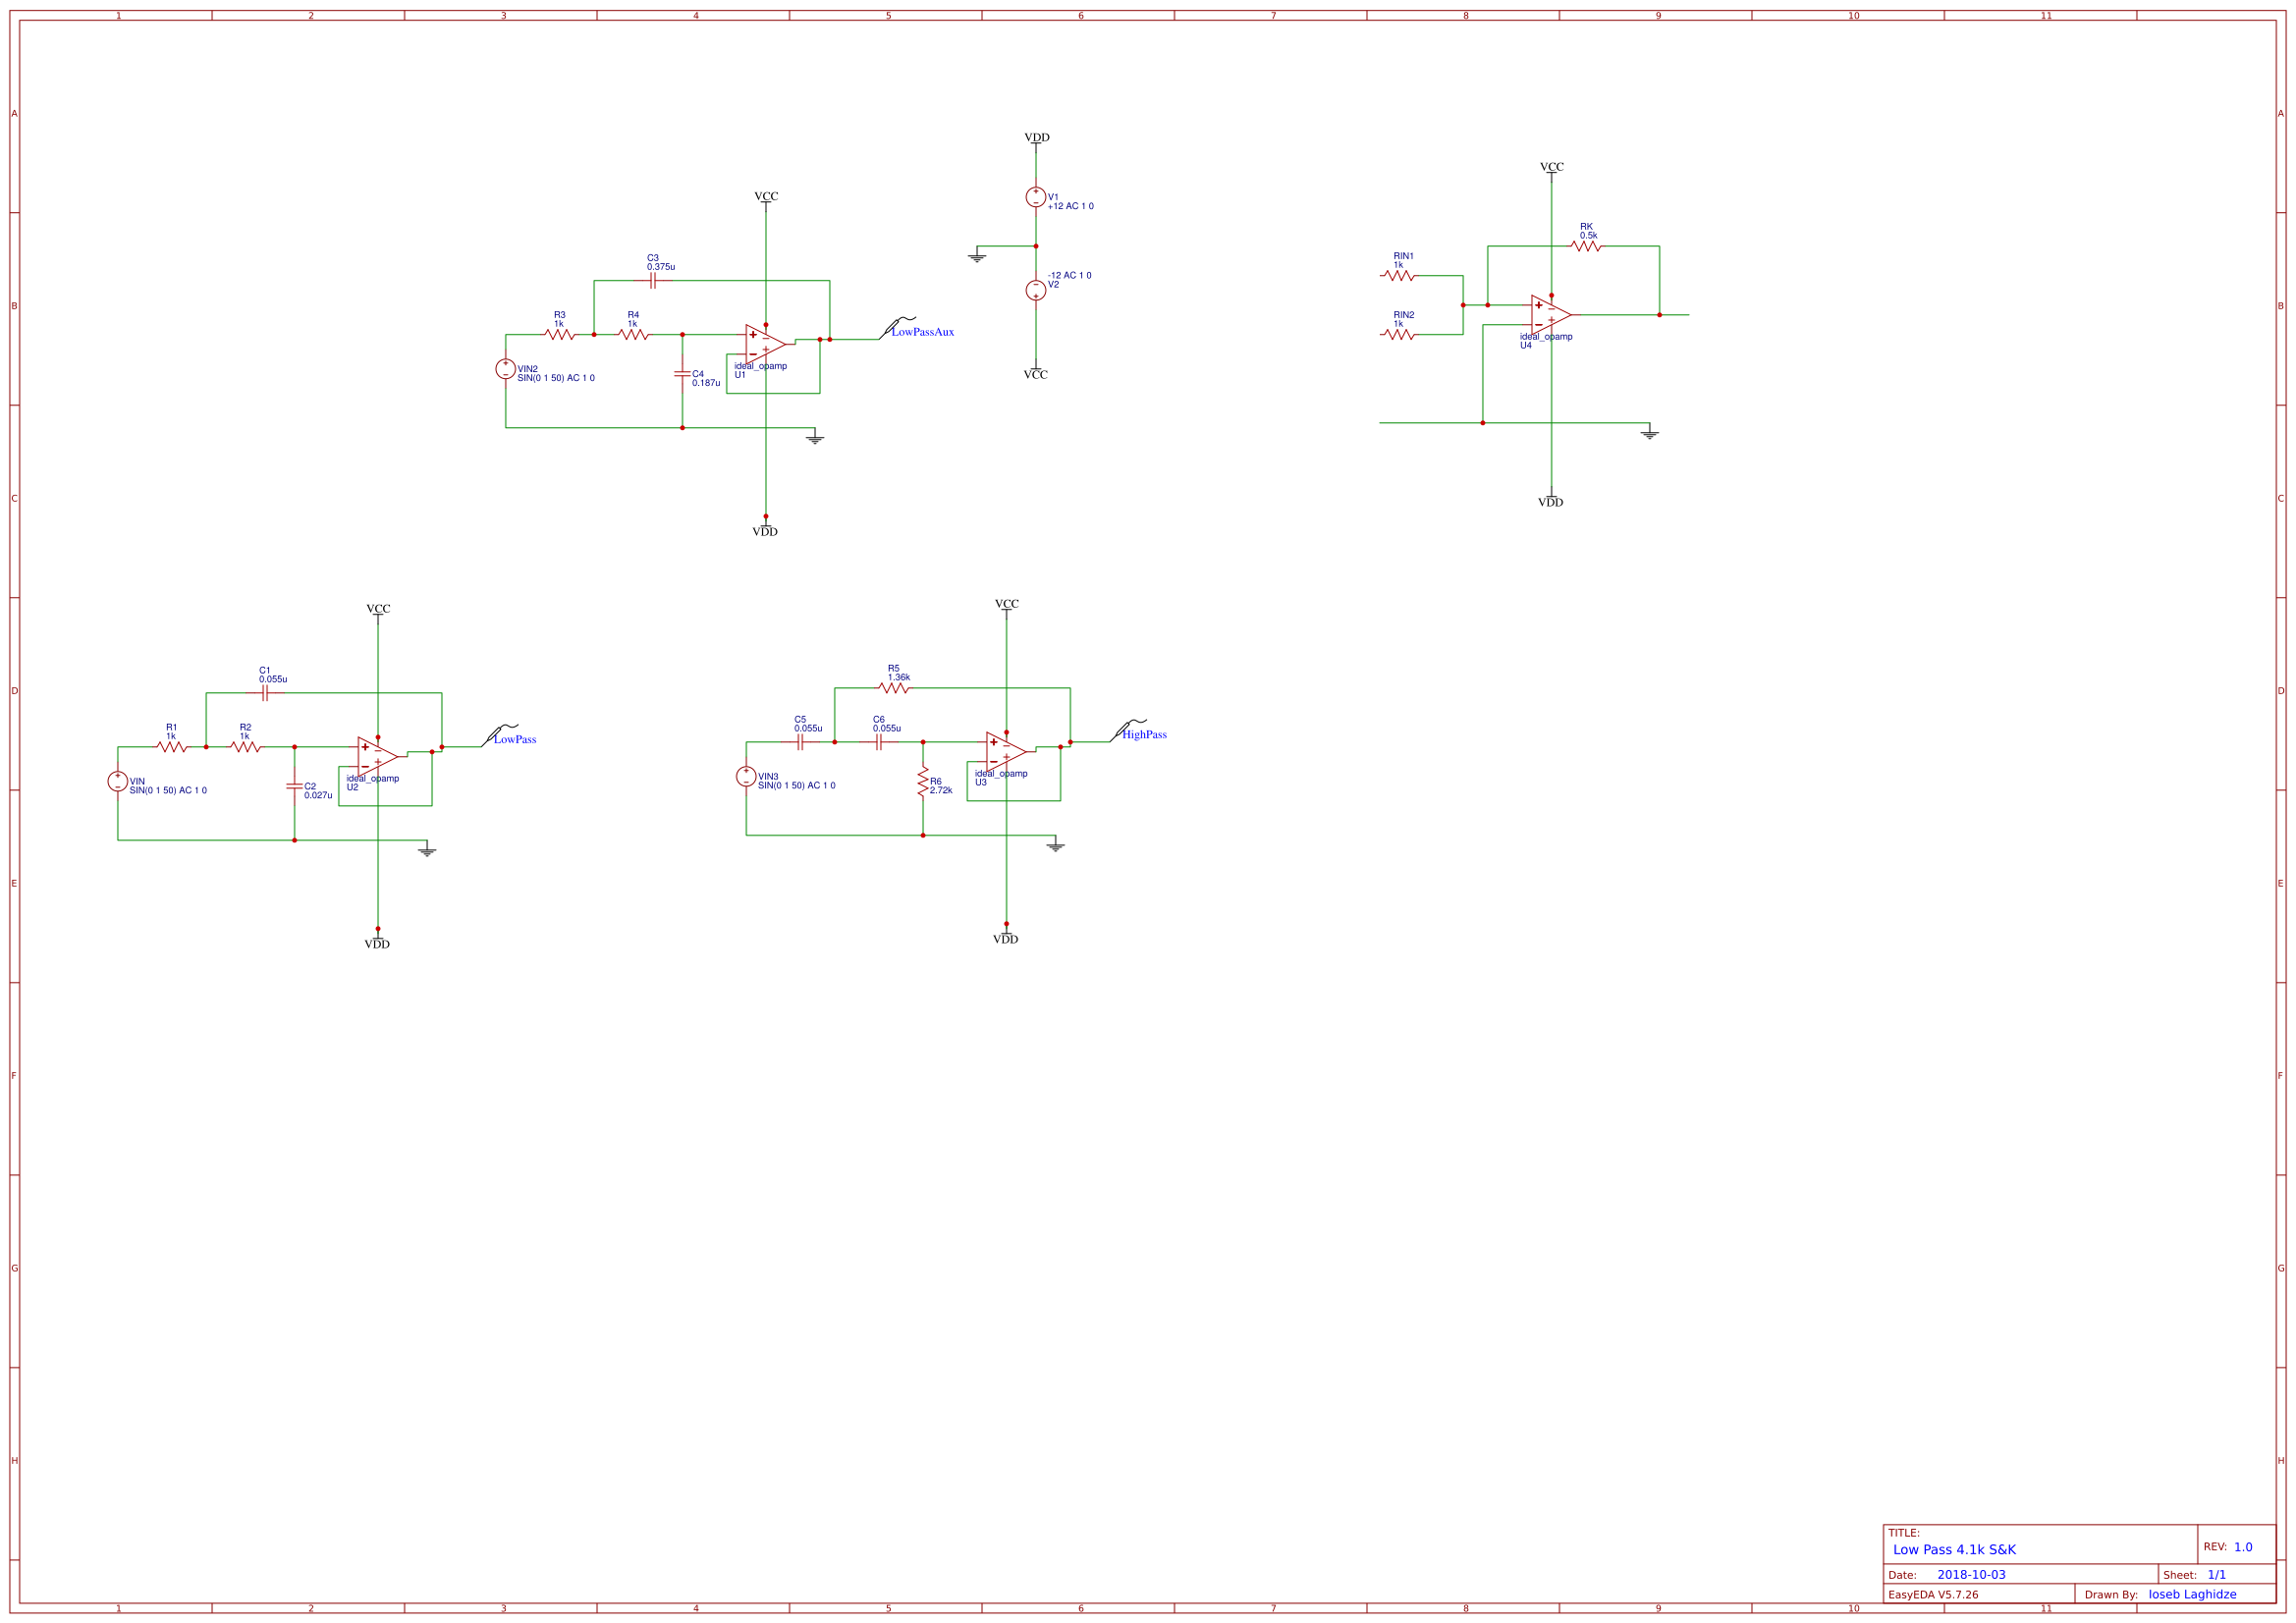Select resistor RK symbol
This screenshot has width=2296, height=1623.
(1586, 246)
